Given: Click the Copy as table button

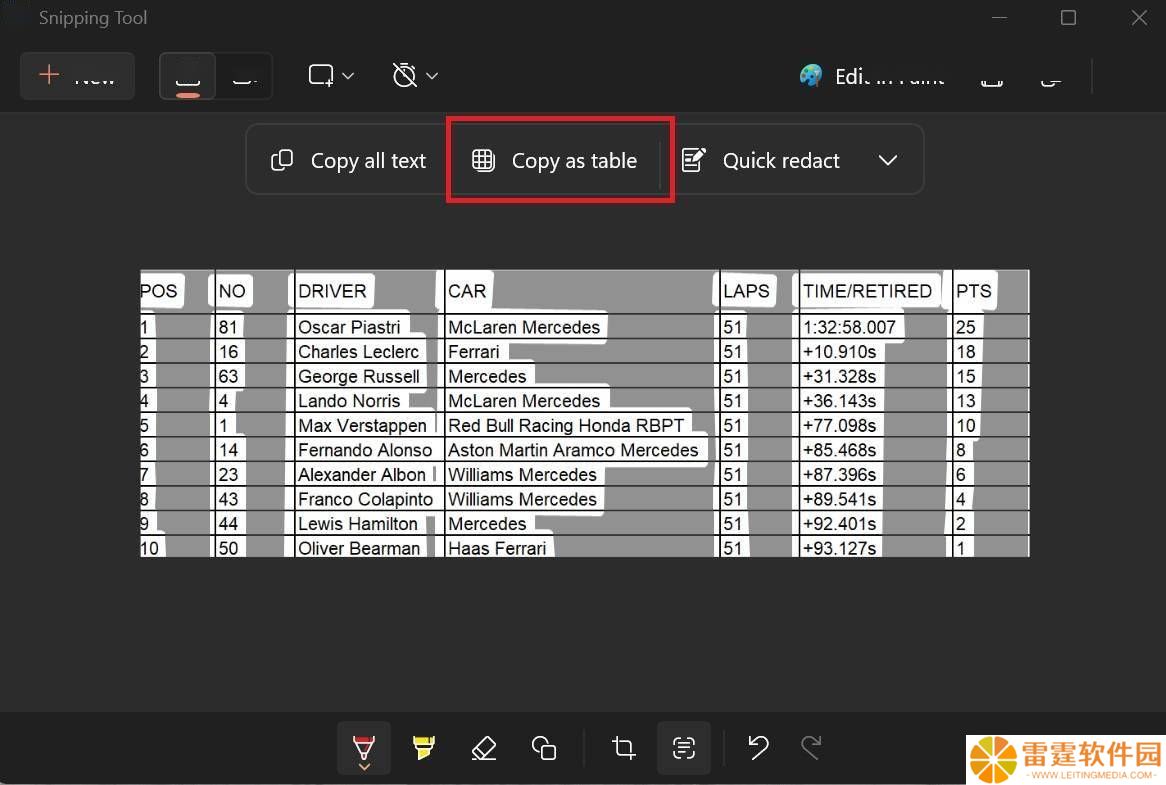Looking at the screenshot, I should click(x=555, y=160).
